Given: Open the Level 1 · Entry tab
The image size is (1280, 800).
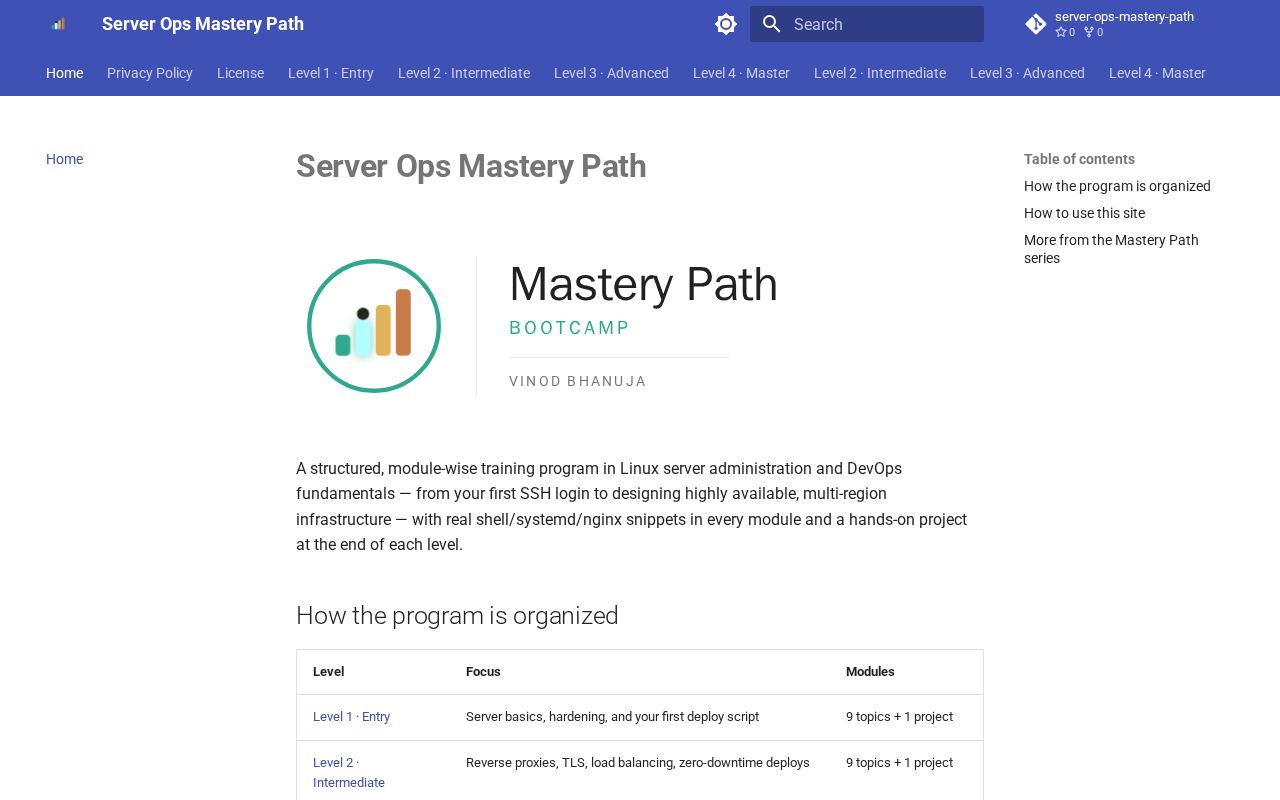Looking at the screenshot, I should [x=331, y=73].
